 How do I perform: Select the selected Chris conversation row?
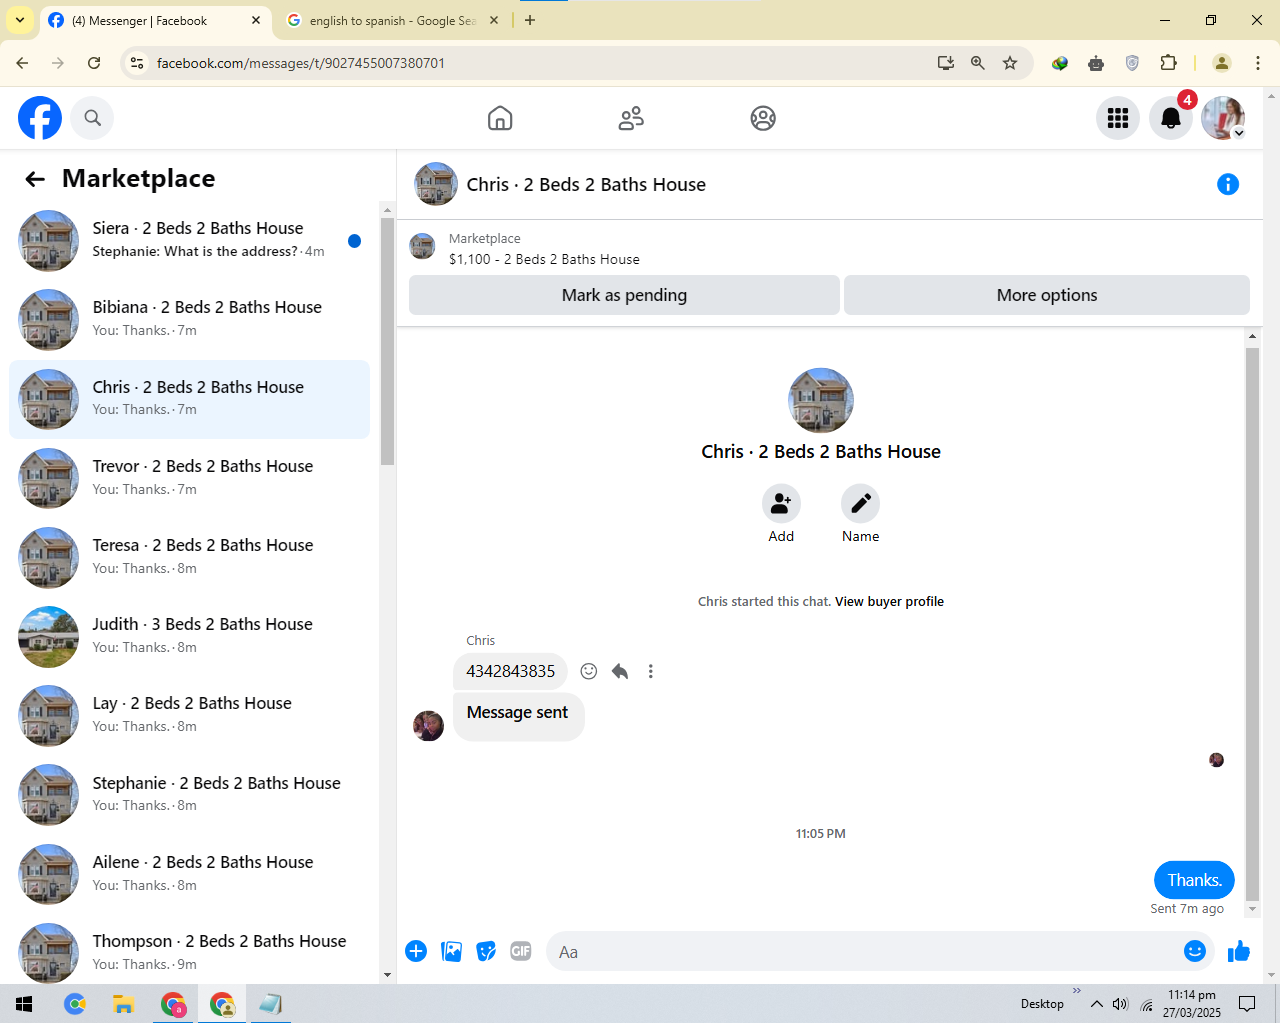(x=190, y=399)
